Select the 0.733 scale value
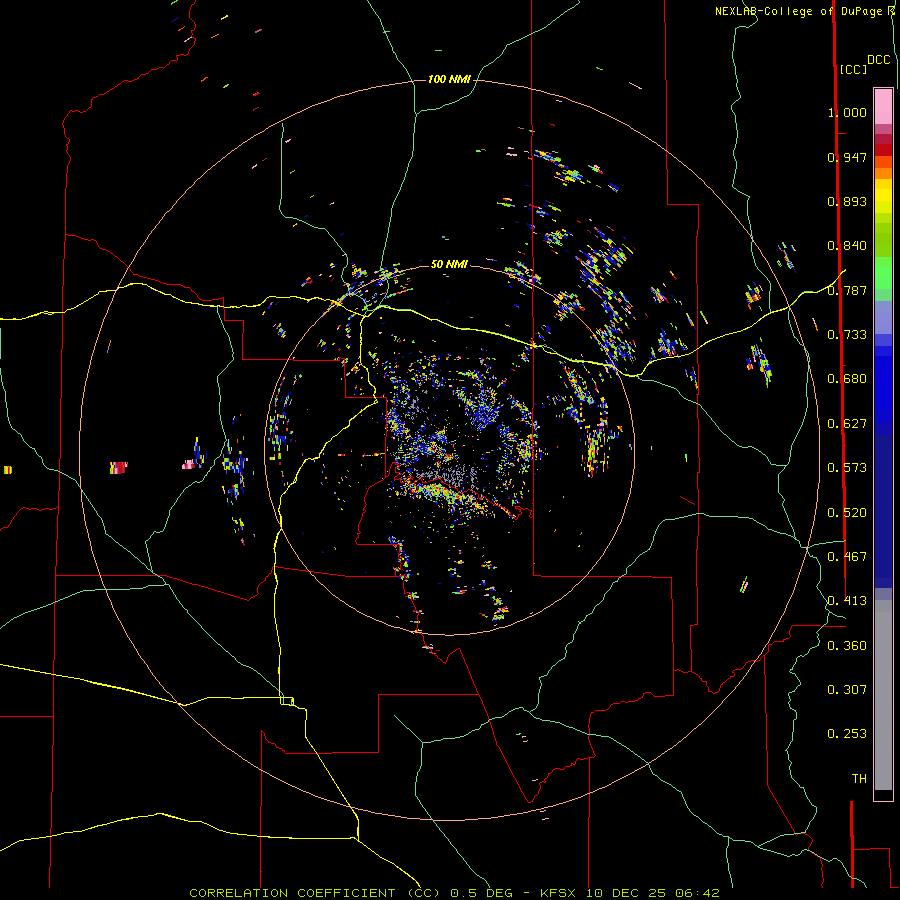Viewport: 900px width, 900px height. coord(847,335)
